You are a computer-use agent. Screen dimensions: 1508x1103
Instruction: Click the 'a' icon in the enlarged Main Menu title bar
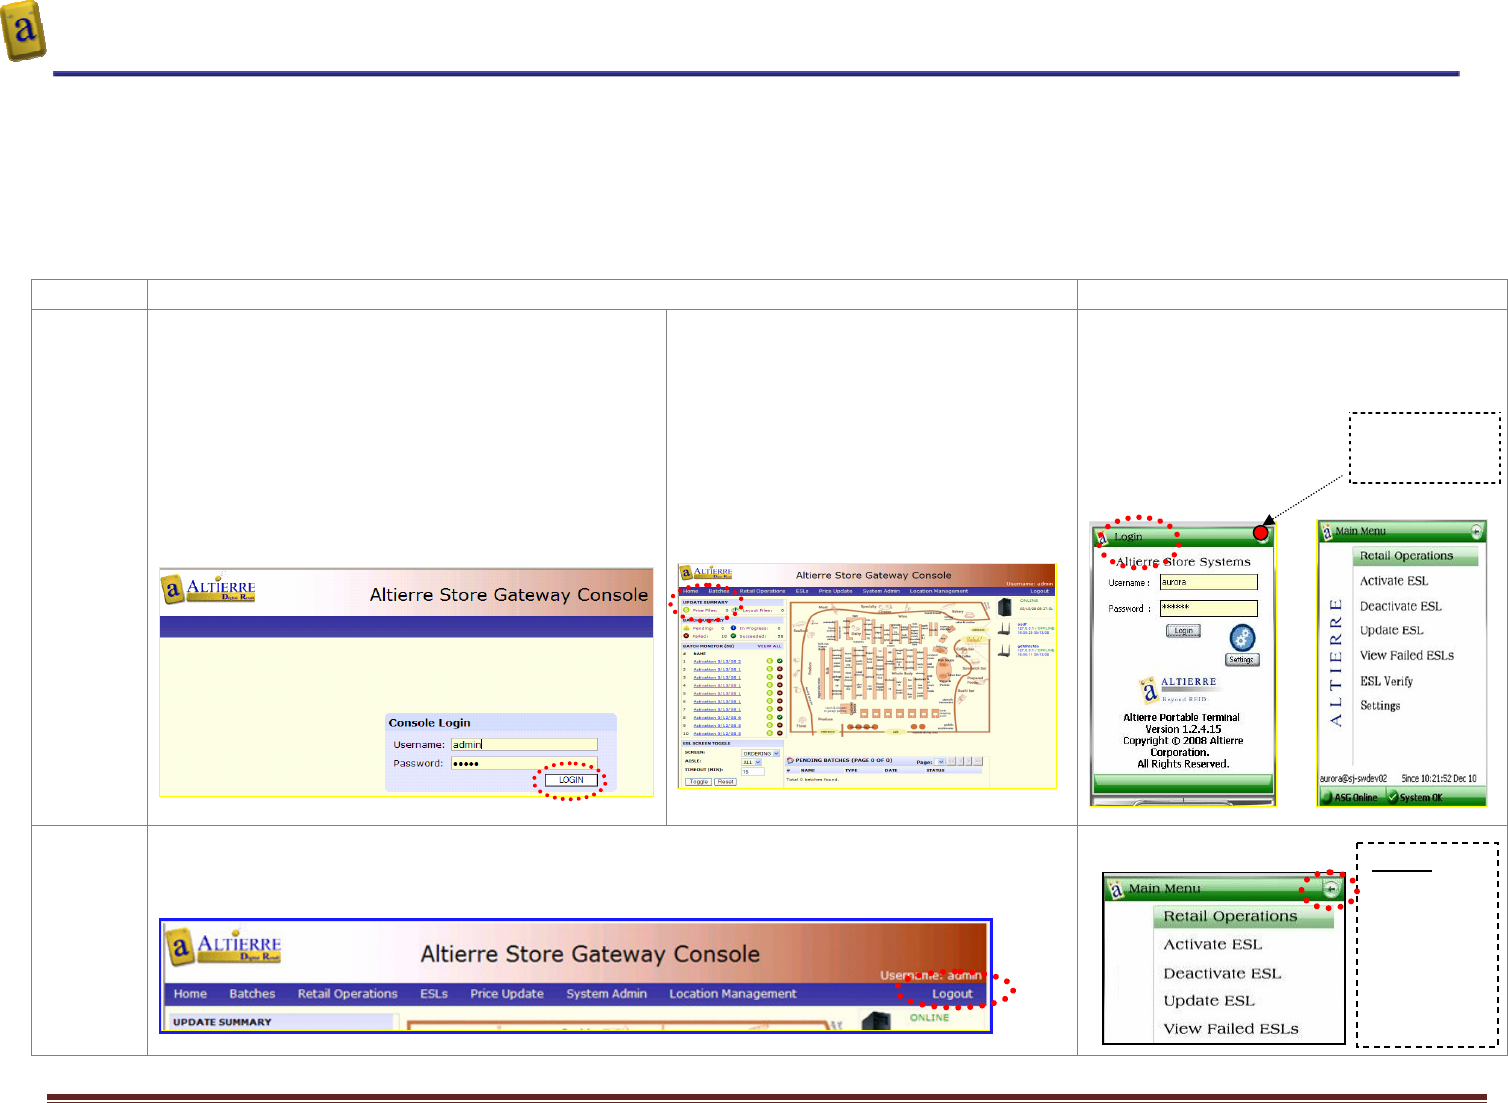[1116, 888]
